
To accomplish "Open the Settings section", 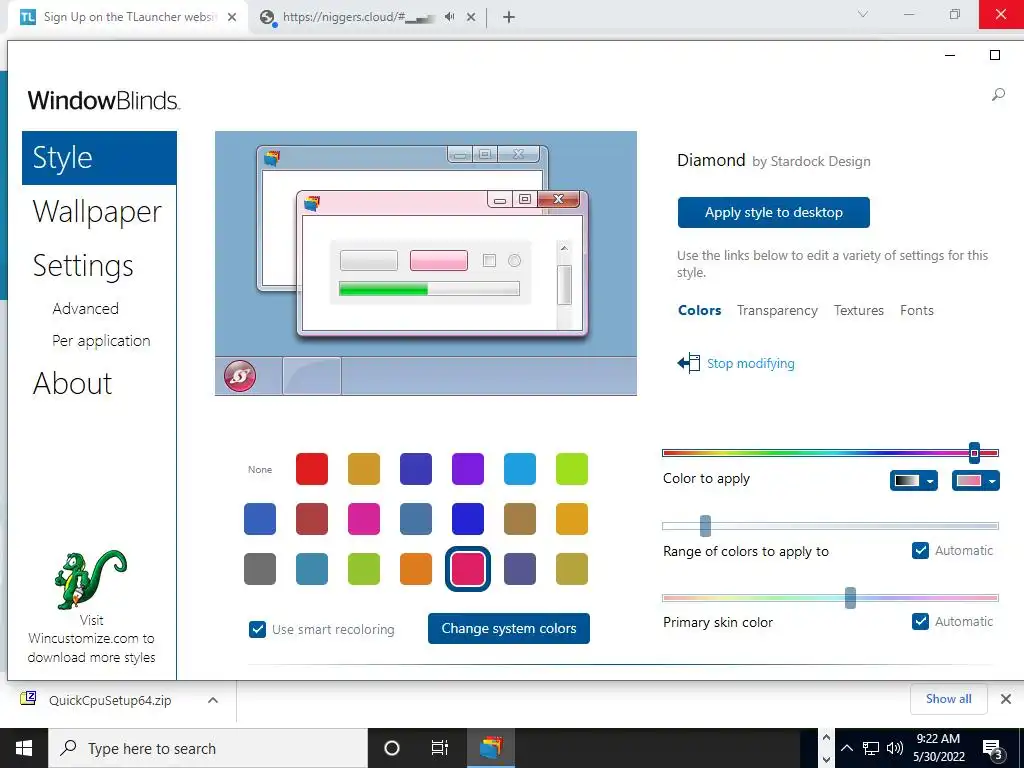I will 83,266.
